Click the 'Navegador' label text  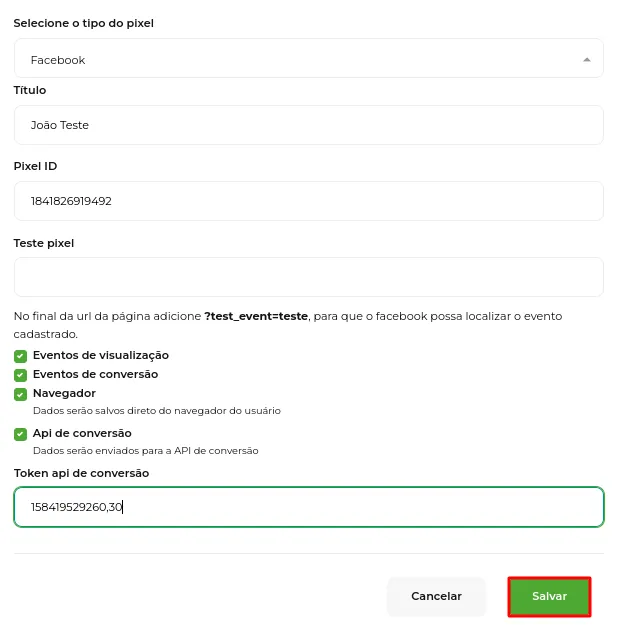coord(64,393)
